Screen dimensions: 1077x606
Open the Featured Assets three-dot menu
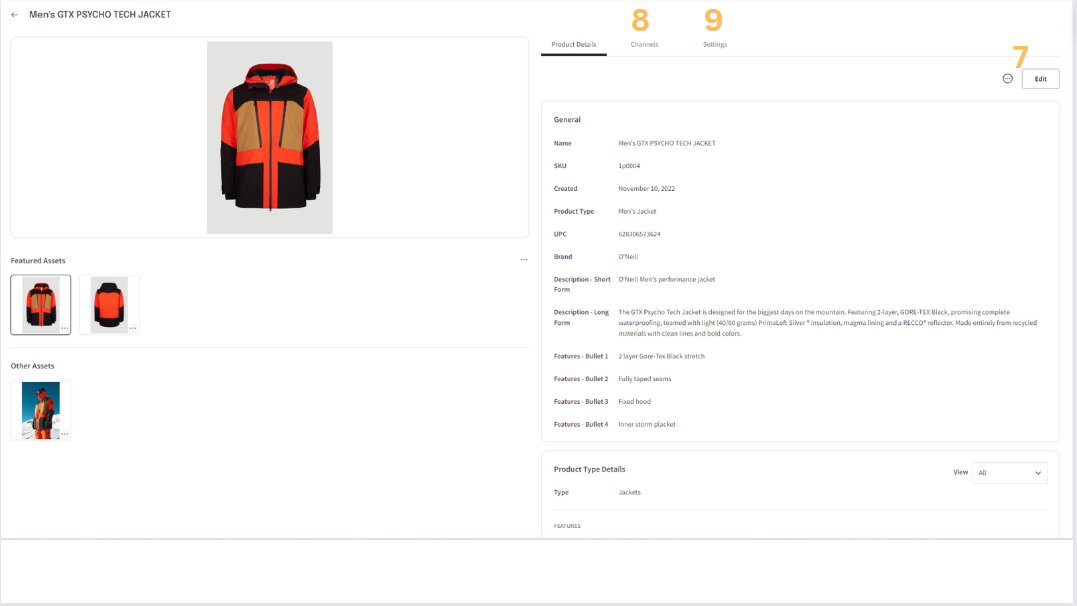[x=524, y=260]
